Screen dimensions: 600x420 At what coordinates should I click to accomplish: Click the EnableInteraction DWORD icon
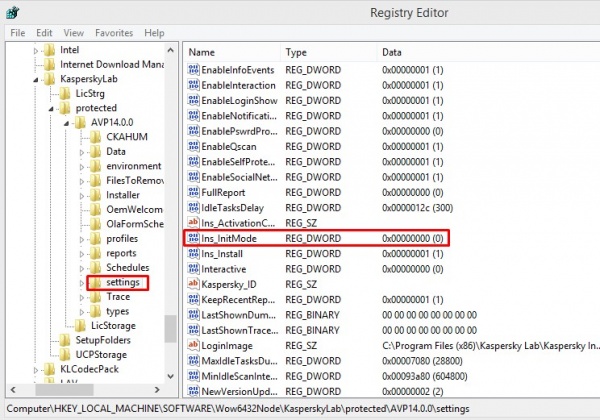tap(193, 85)
